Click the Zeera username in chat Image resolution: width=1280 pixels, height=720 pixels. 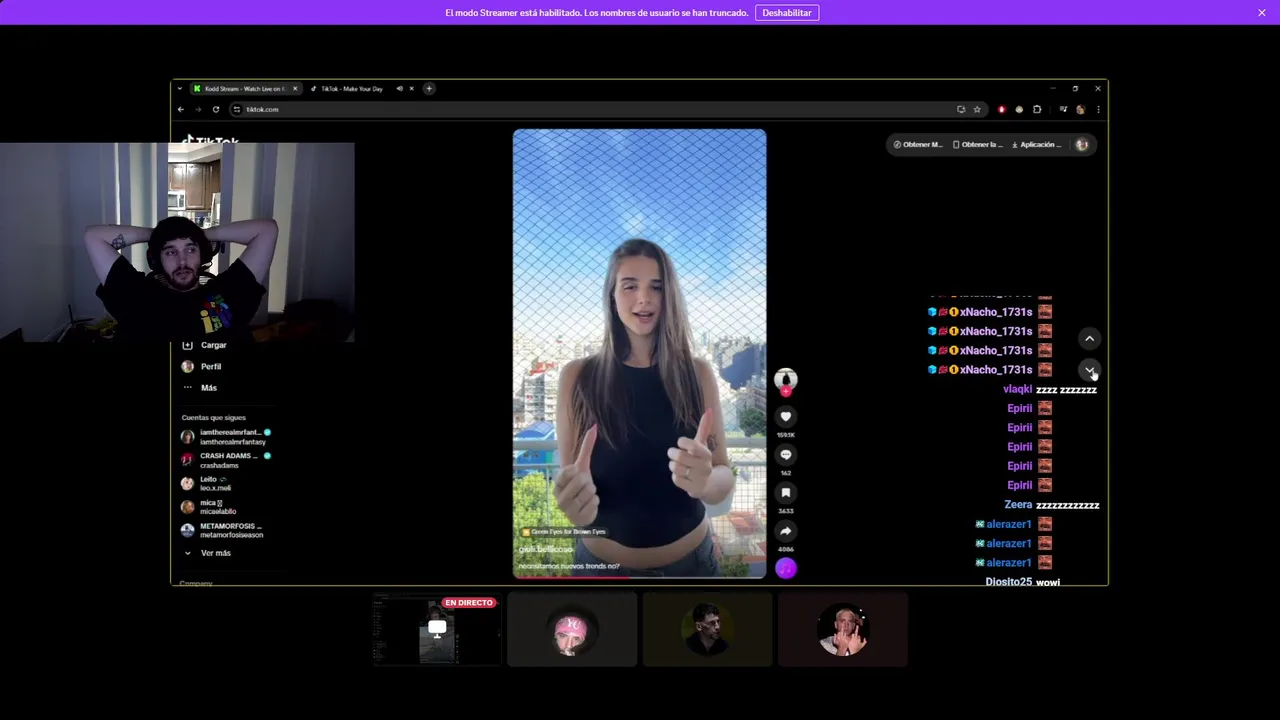click(1018, 505)
